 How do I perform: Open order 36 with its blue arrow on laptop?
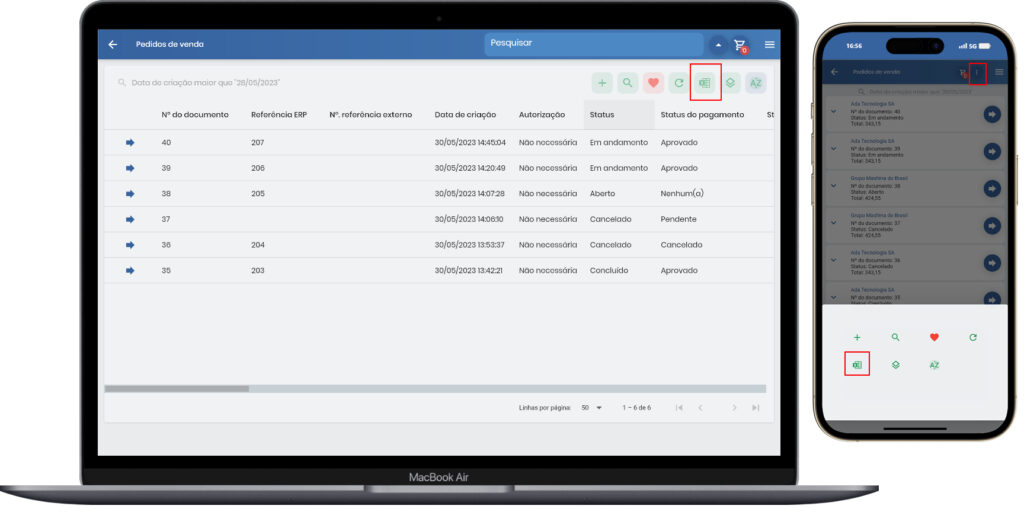click(130, 245)
